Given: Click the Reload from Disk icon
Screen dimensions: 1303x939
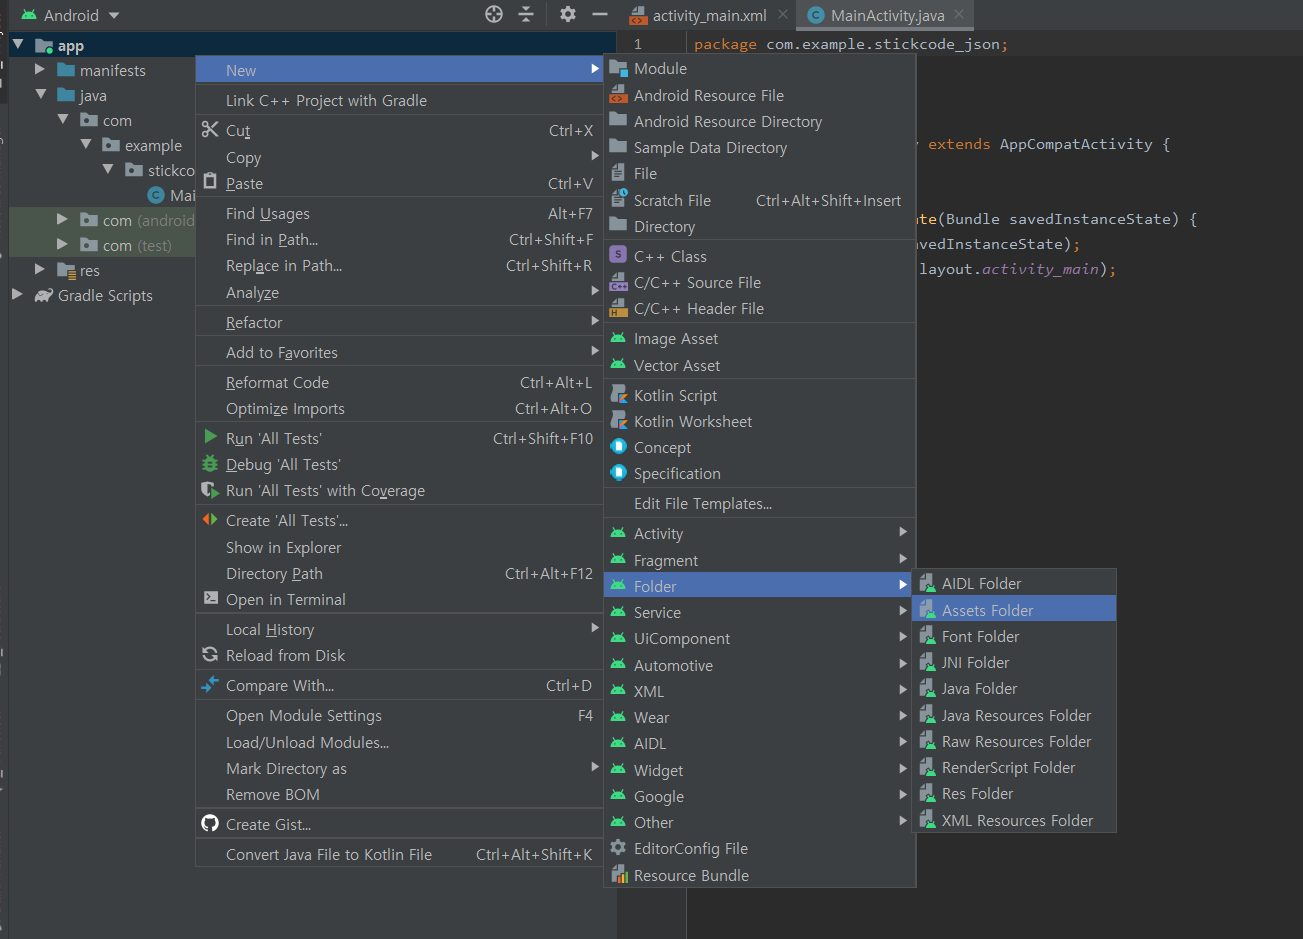Looking at the screenshot, I should point(210,655).
